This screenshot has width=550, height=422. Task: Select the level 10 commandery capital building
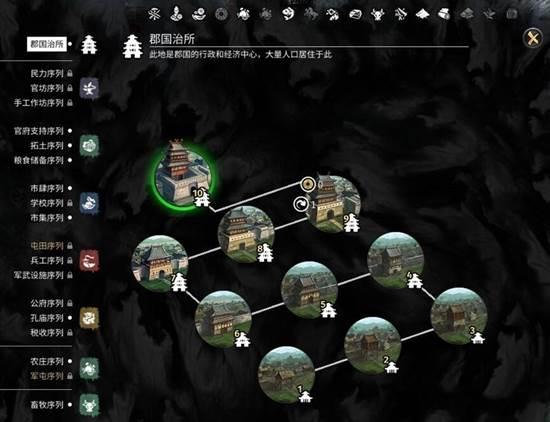click(x=183, y=175)
